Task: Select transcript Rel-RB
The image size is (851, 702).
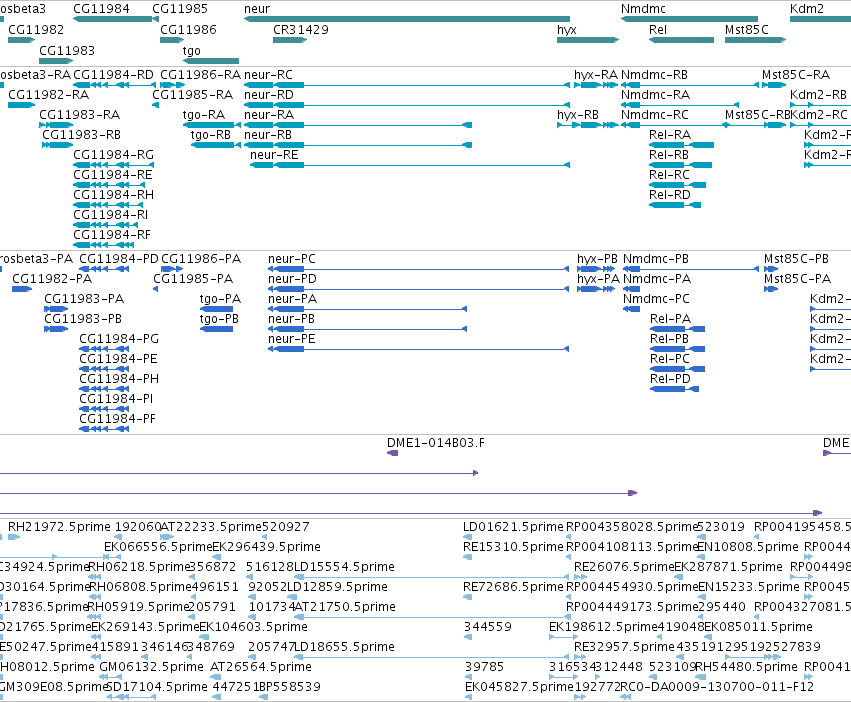Action: (x=681, y=165)
